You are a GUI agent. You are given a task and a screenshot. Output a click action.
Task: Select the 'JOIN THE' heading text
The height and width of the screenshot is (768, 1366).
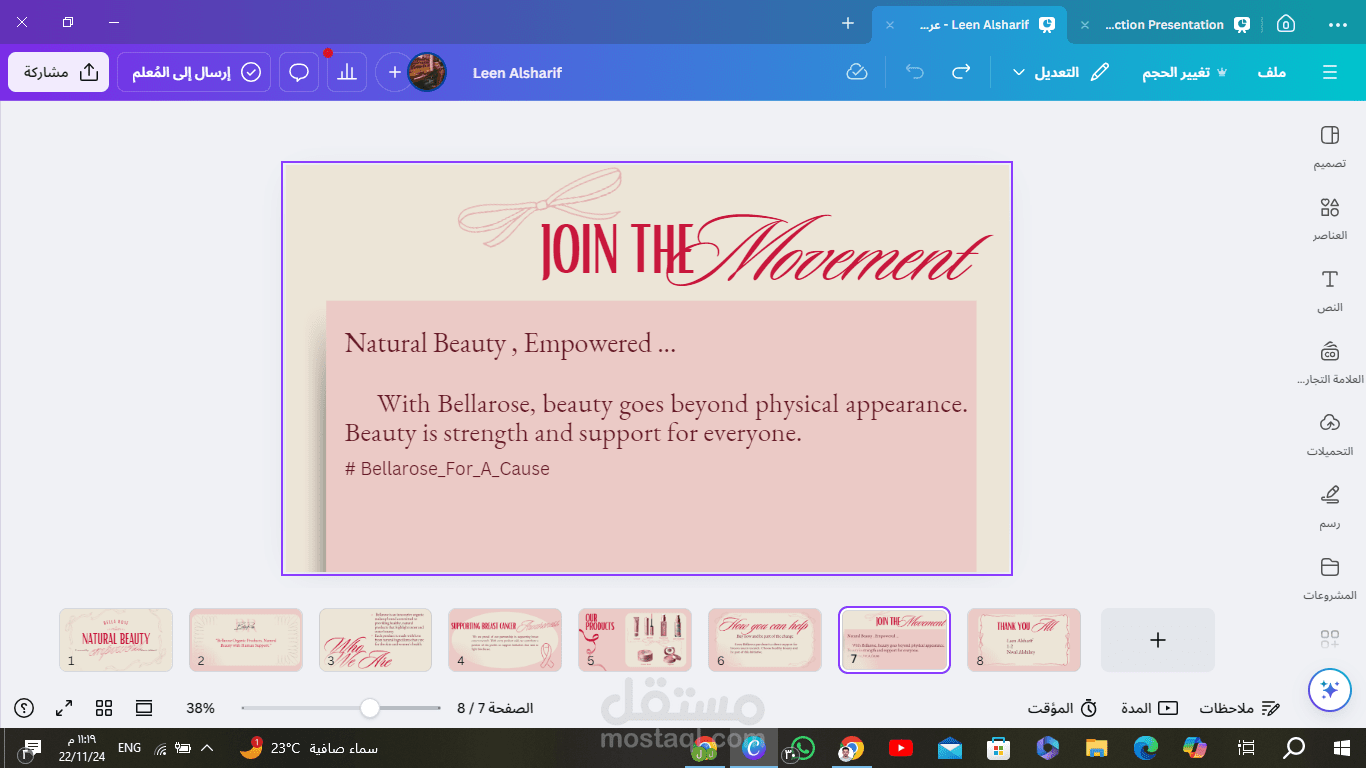pos(616,250)
